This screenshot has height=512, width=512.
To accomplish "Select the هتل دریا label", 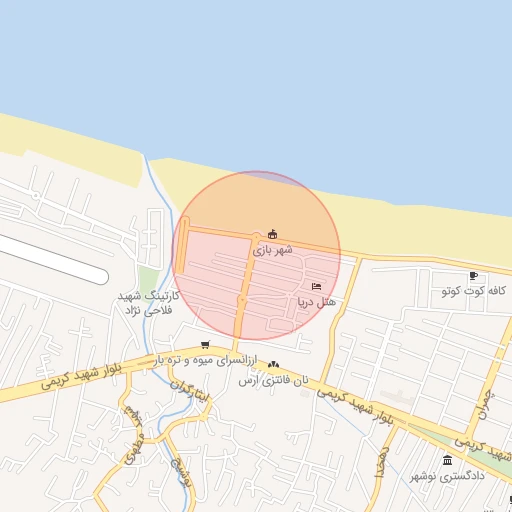I will [317, 302].
